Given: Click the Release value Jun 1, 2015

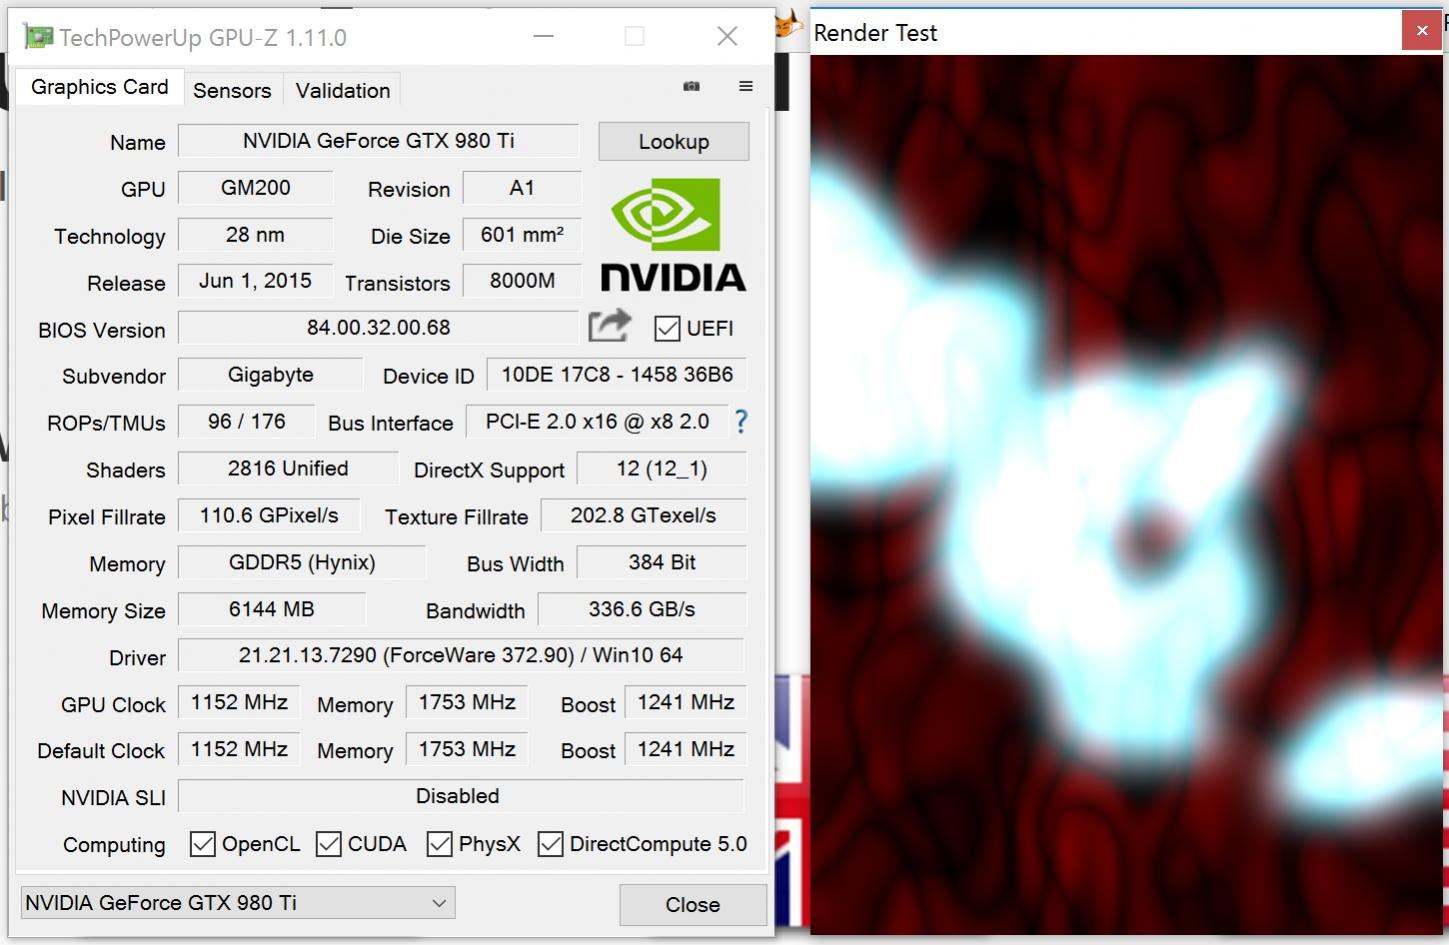Looking at the screenshot, I should point(256,281).
